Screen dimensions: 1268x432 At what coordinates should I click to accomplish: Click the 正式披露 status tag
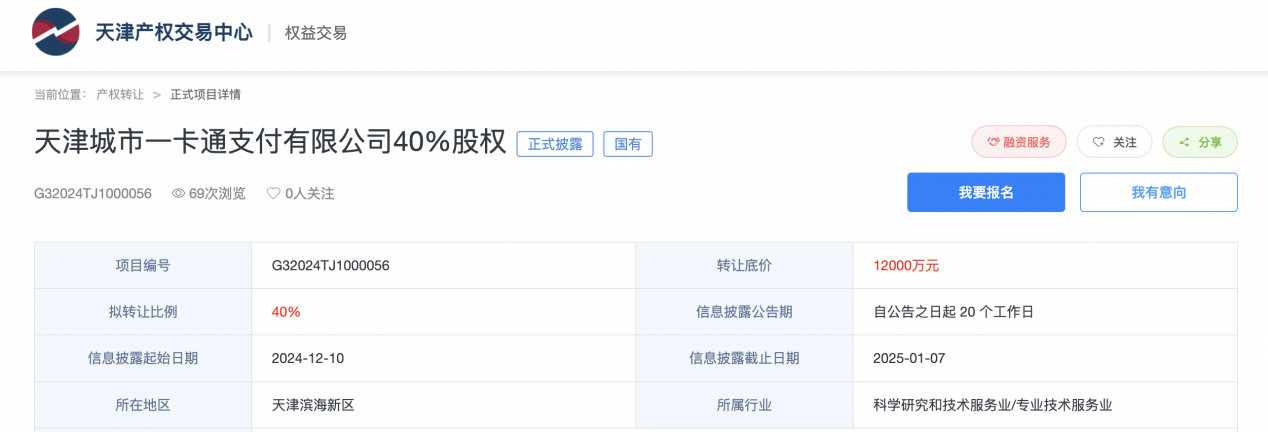(555, 143)
